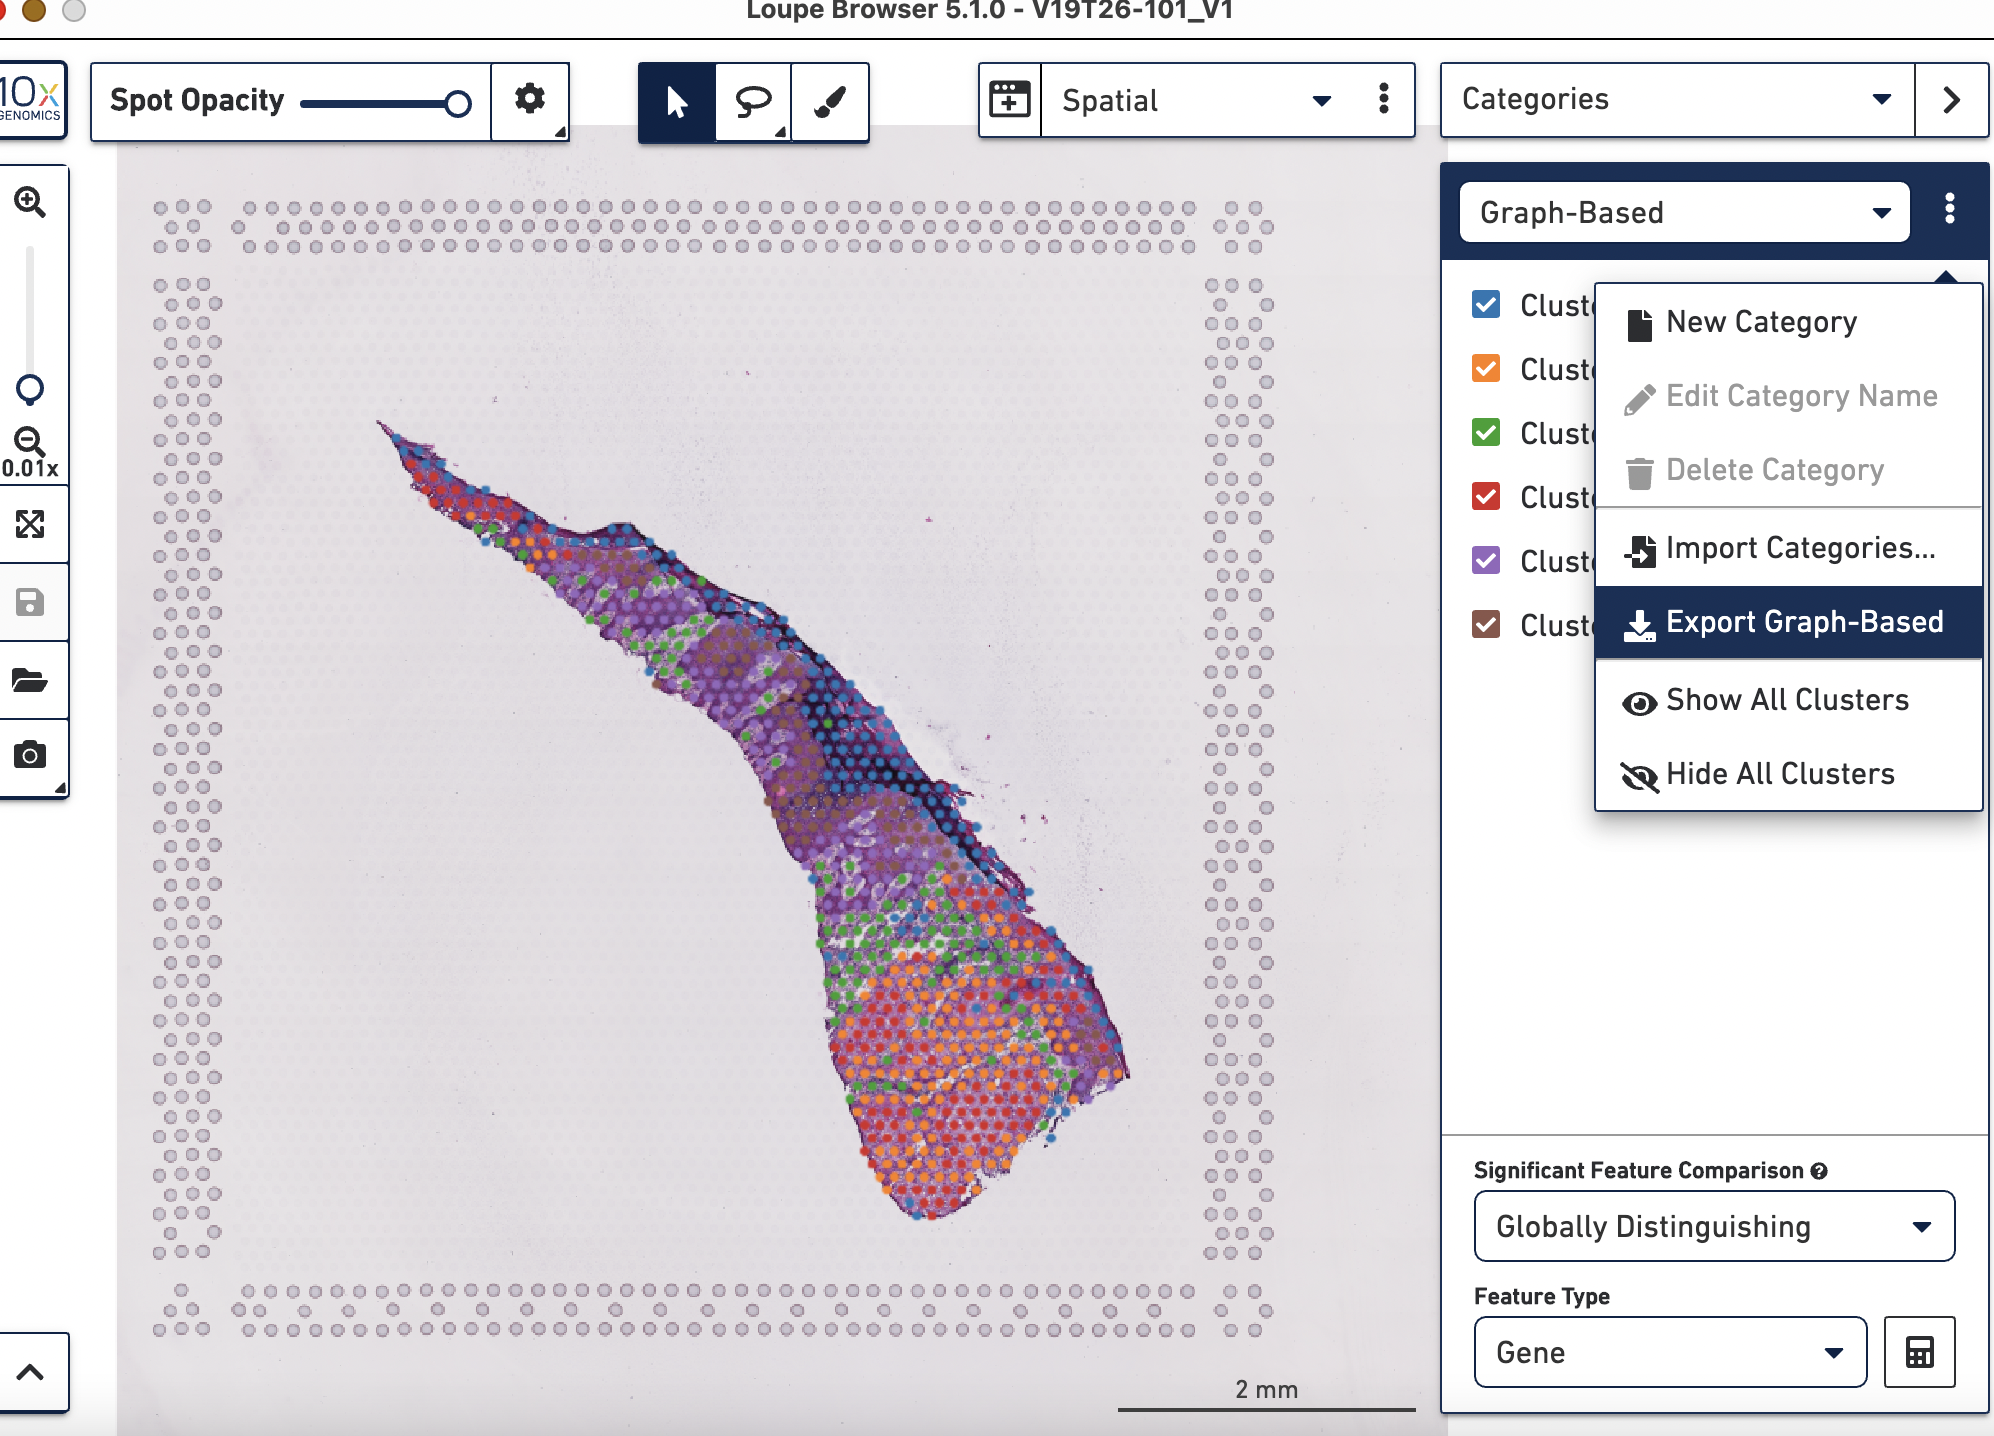This screenshot has width=1994, height=1436.
Task: Open a file with the folder icon
Action: pos(30,681)
